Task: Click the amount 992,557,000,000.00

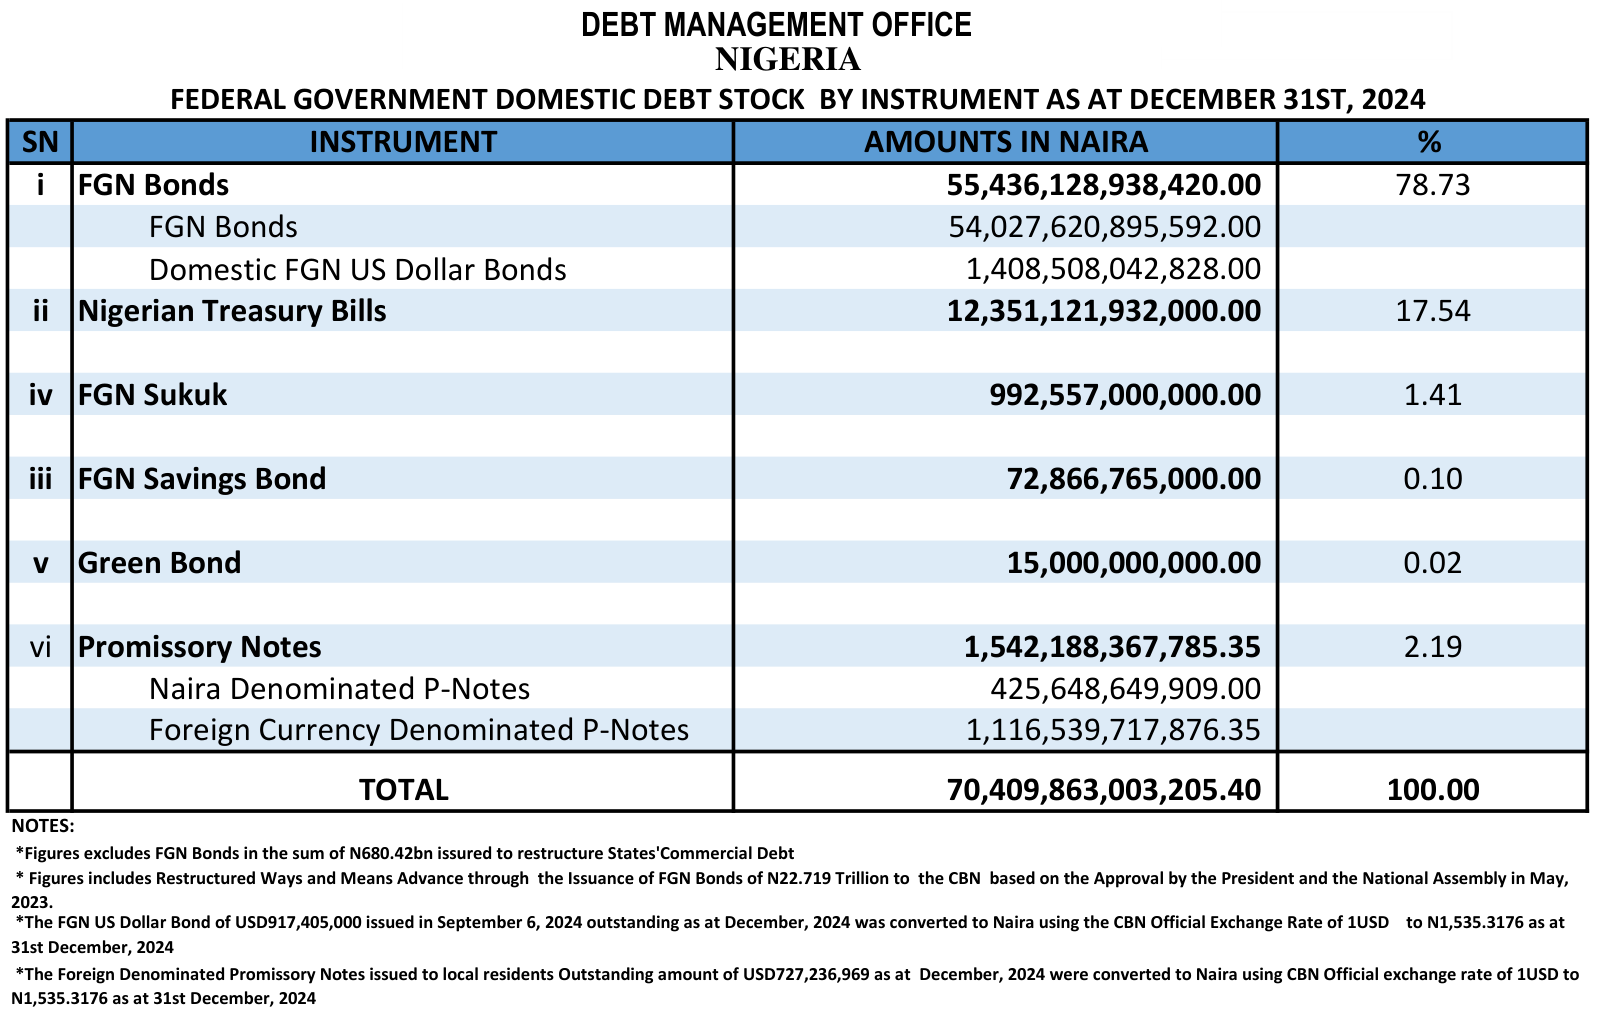Action: (1126, 395)
